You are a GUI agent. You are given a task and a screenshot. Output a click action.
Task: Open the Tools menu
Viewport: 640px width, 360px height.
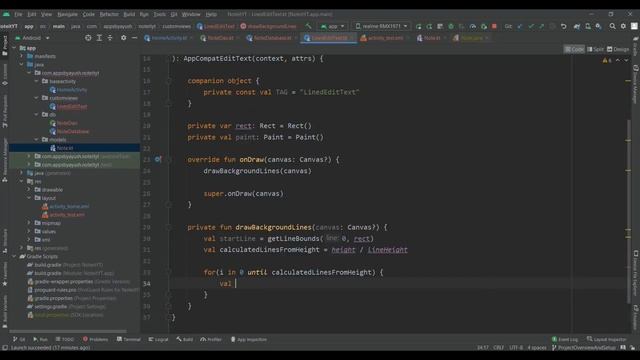[x=159, y=14]
